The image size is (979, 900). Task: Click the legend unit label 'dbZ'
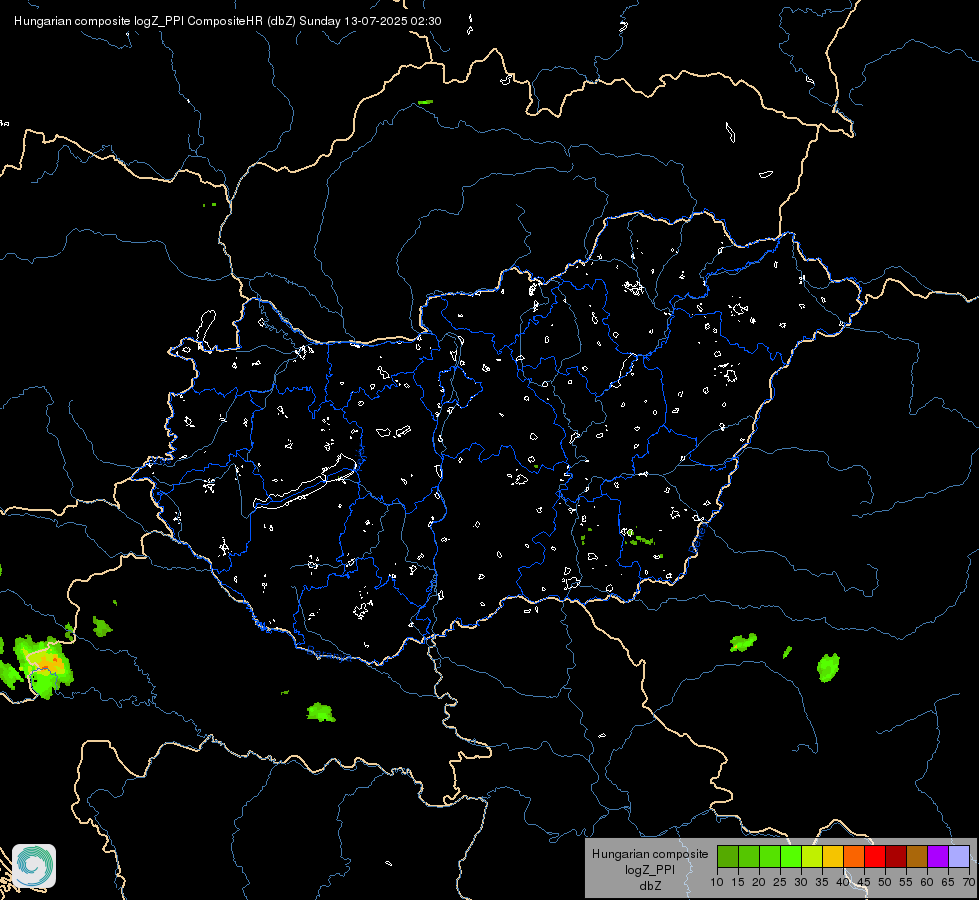pyautogui.click(x=650, y=886)
